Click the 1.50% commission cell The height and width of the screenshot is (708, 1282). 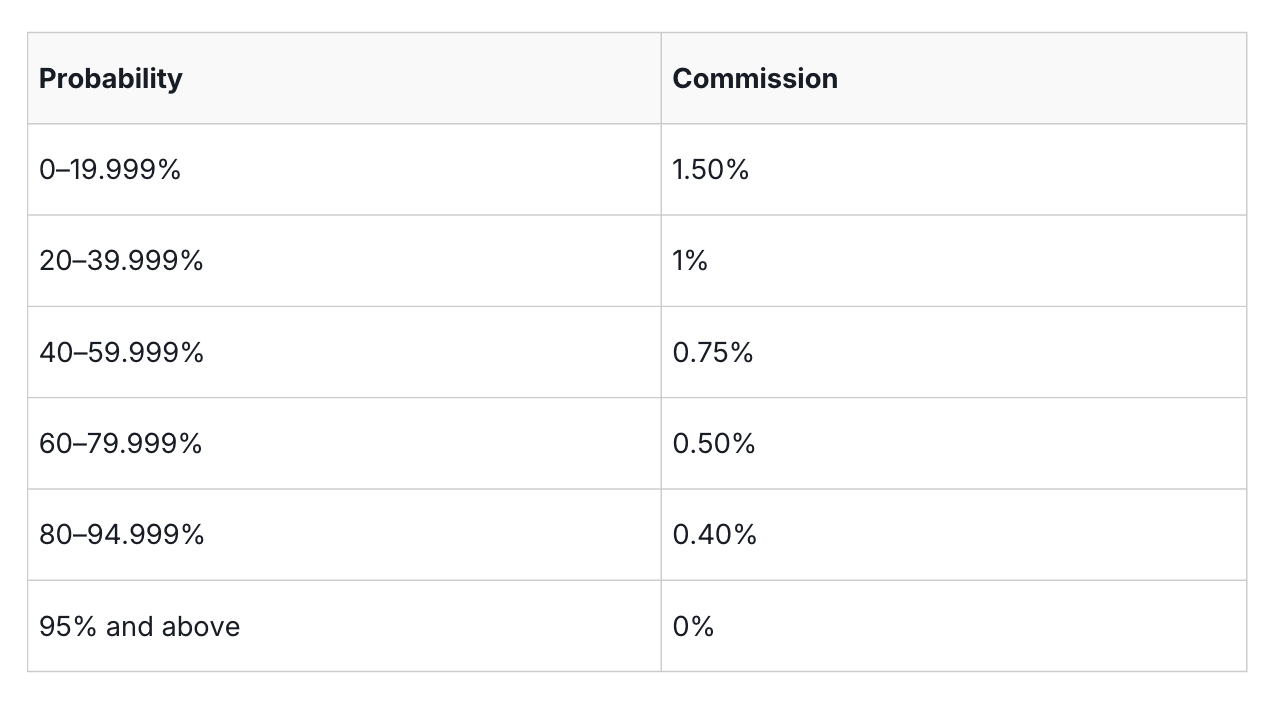pyautogui.click(x=710, y=170)
